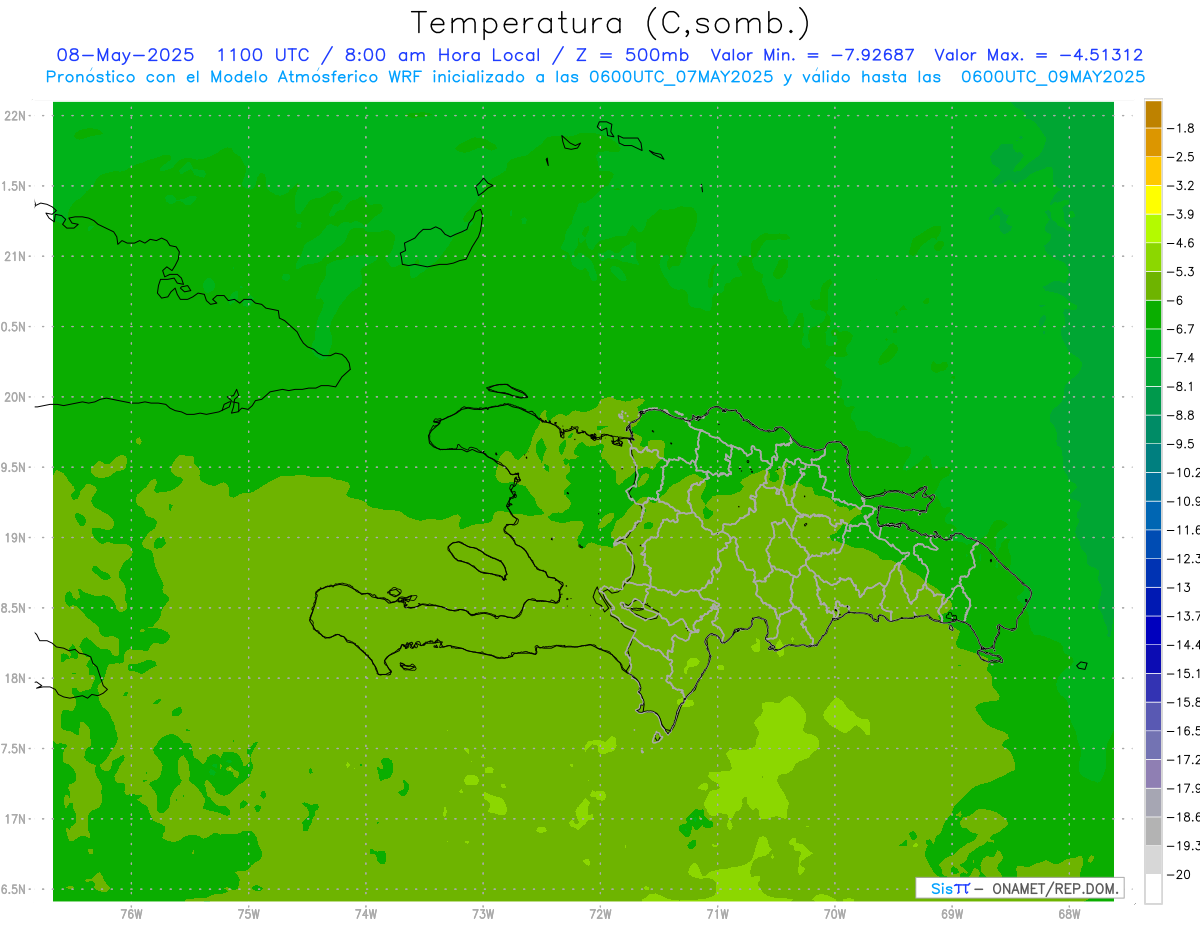
Task: Click the '-8.1' colorbar label
Action: [x=1182, y=386]
